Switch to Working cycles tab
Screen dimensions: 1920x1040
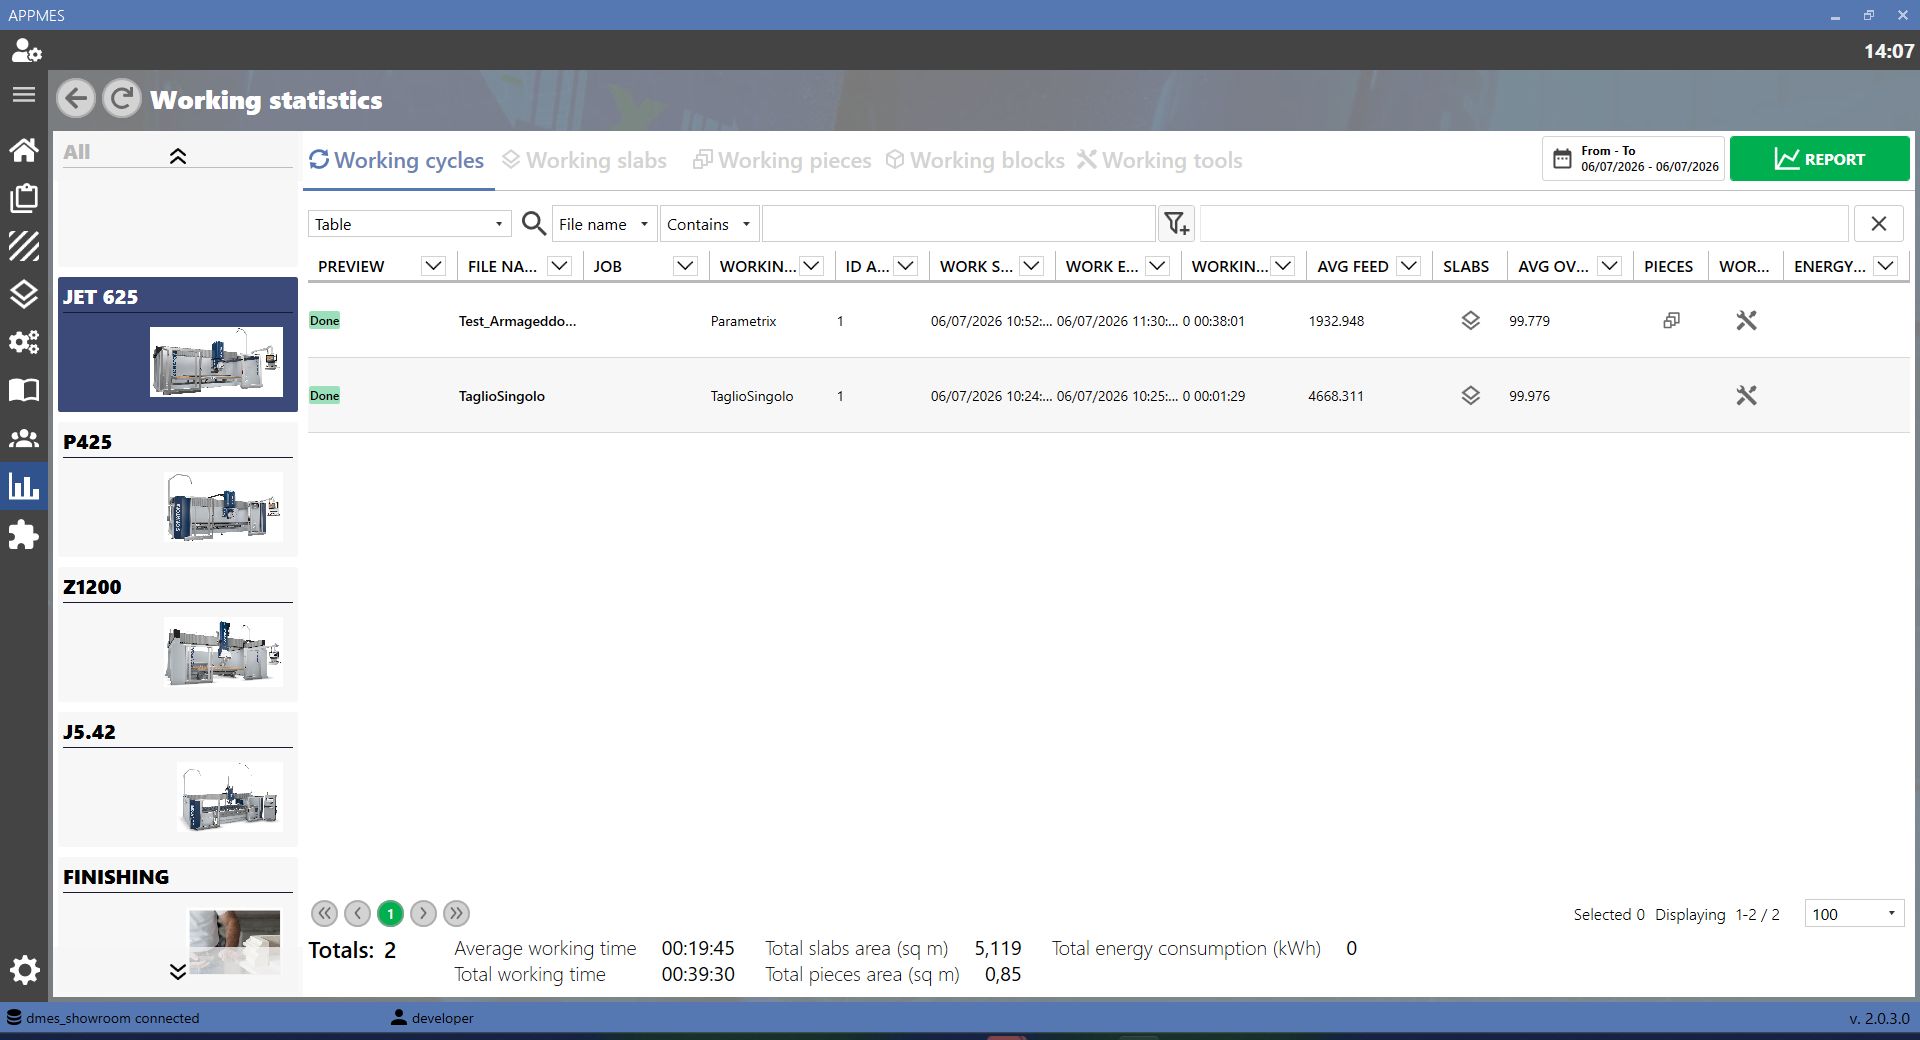(397, 160)
